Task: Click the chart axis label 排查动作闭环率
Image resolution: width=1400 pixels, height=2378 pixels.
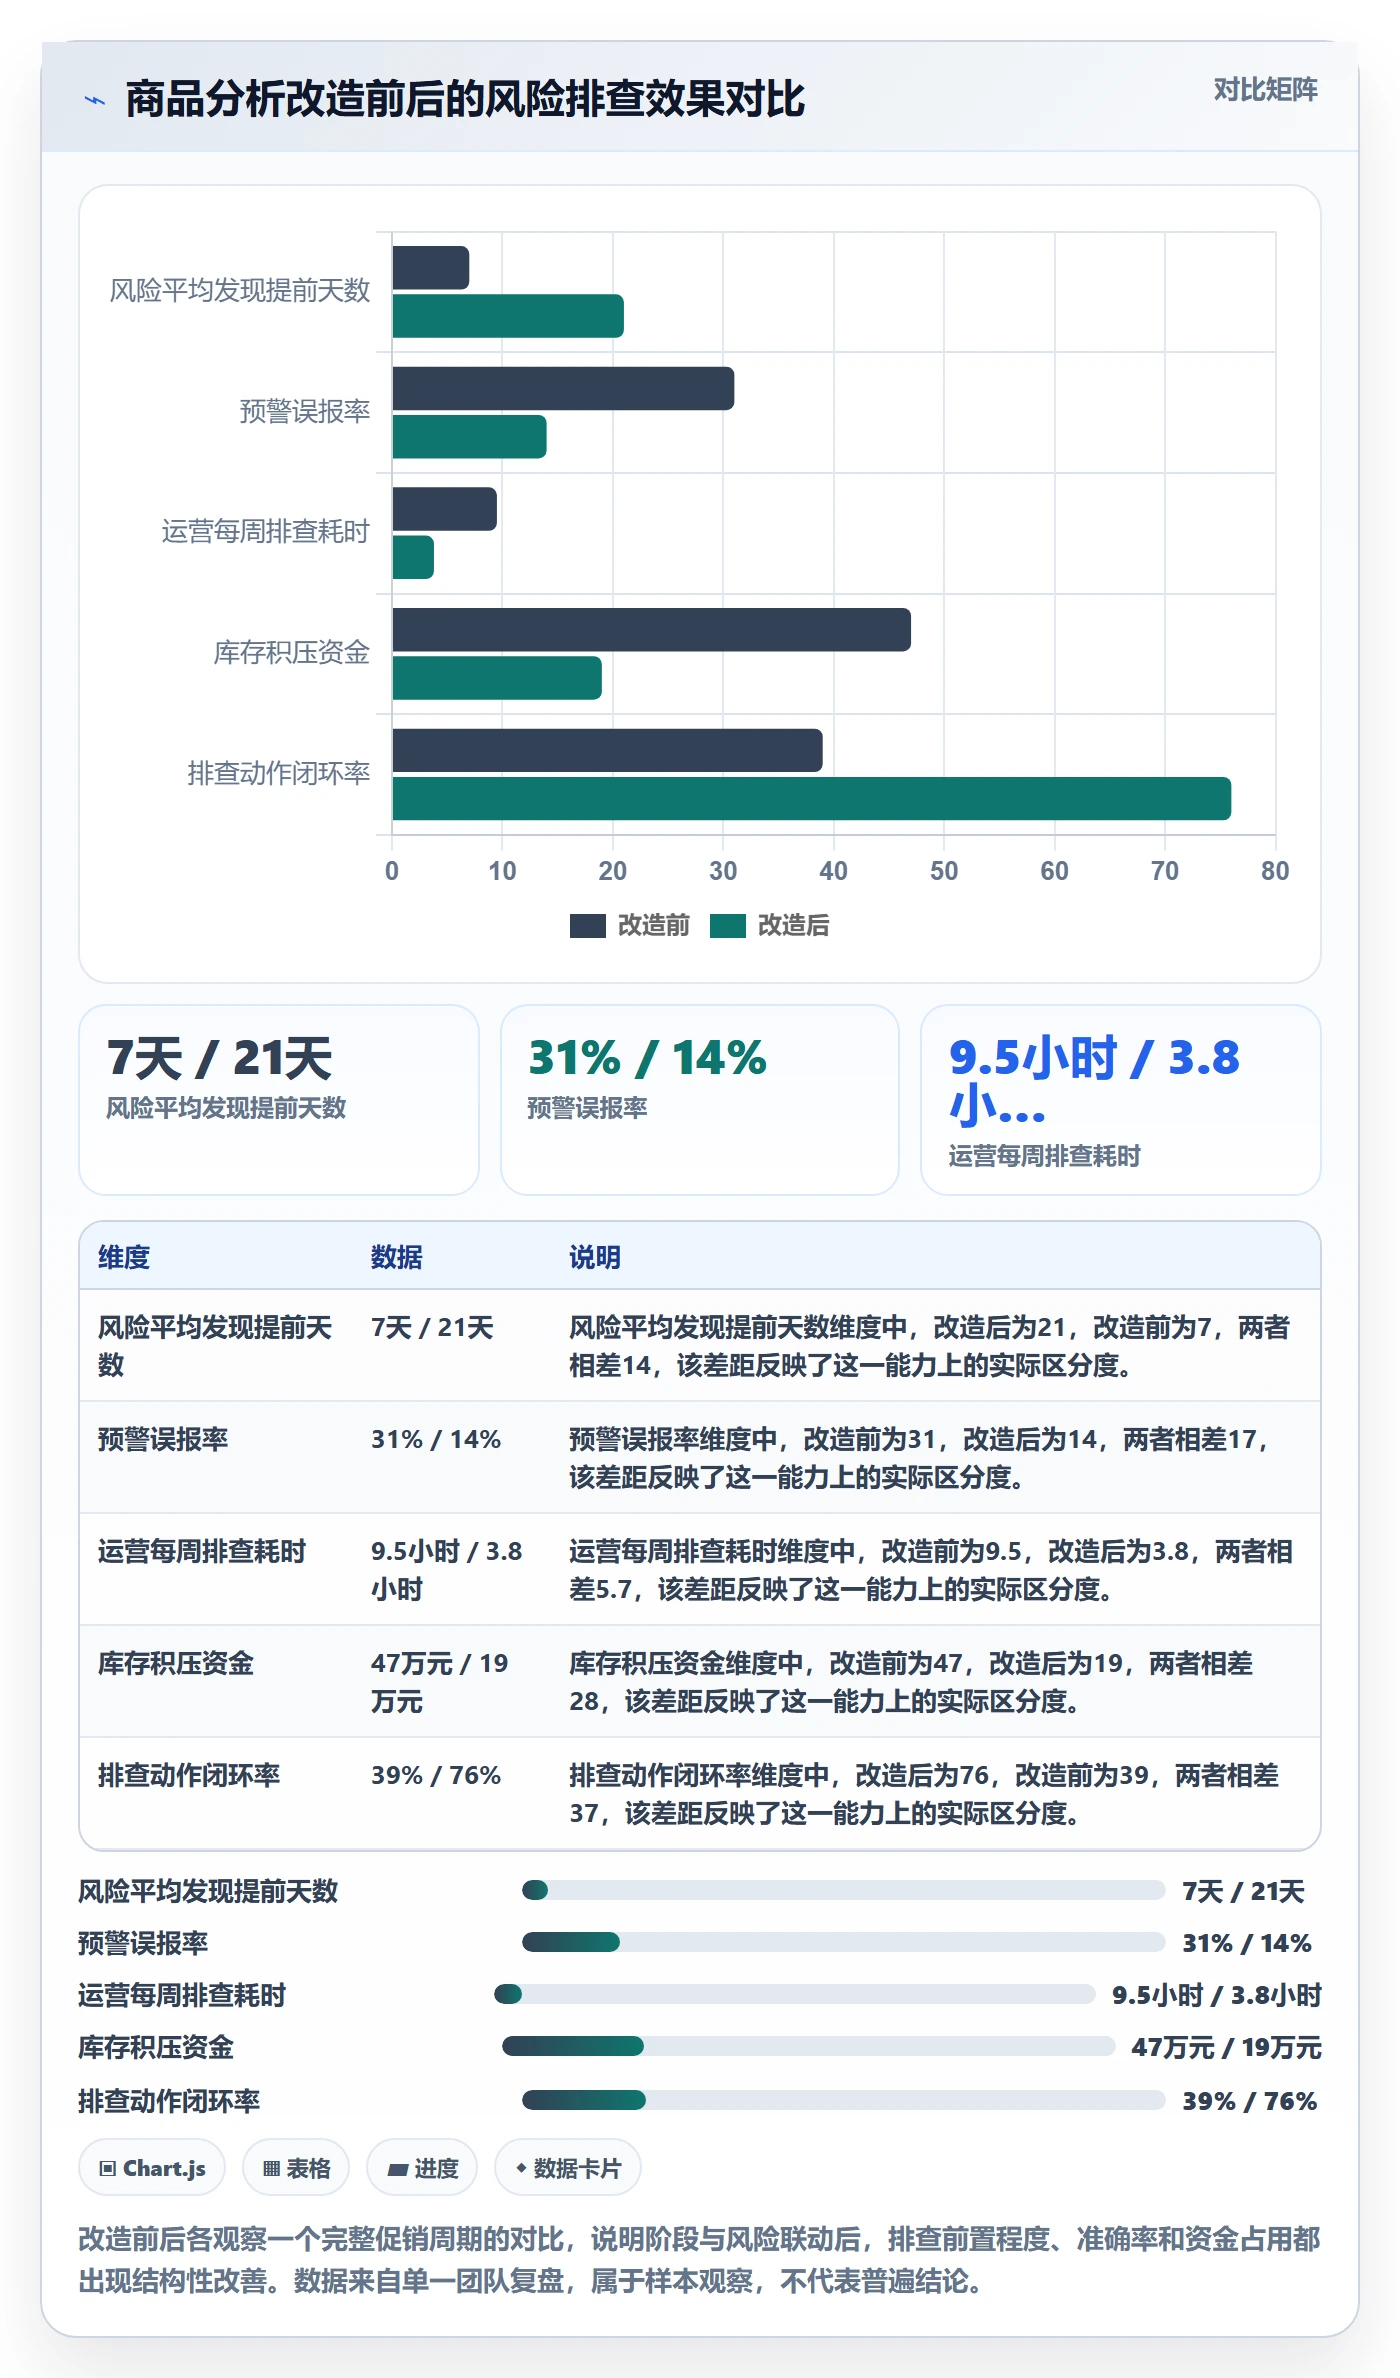Action: click(279, 773)
